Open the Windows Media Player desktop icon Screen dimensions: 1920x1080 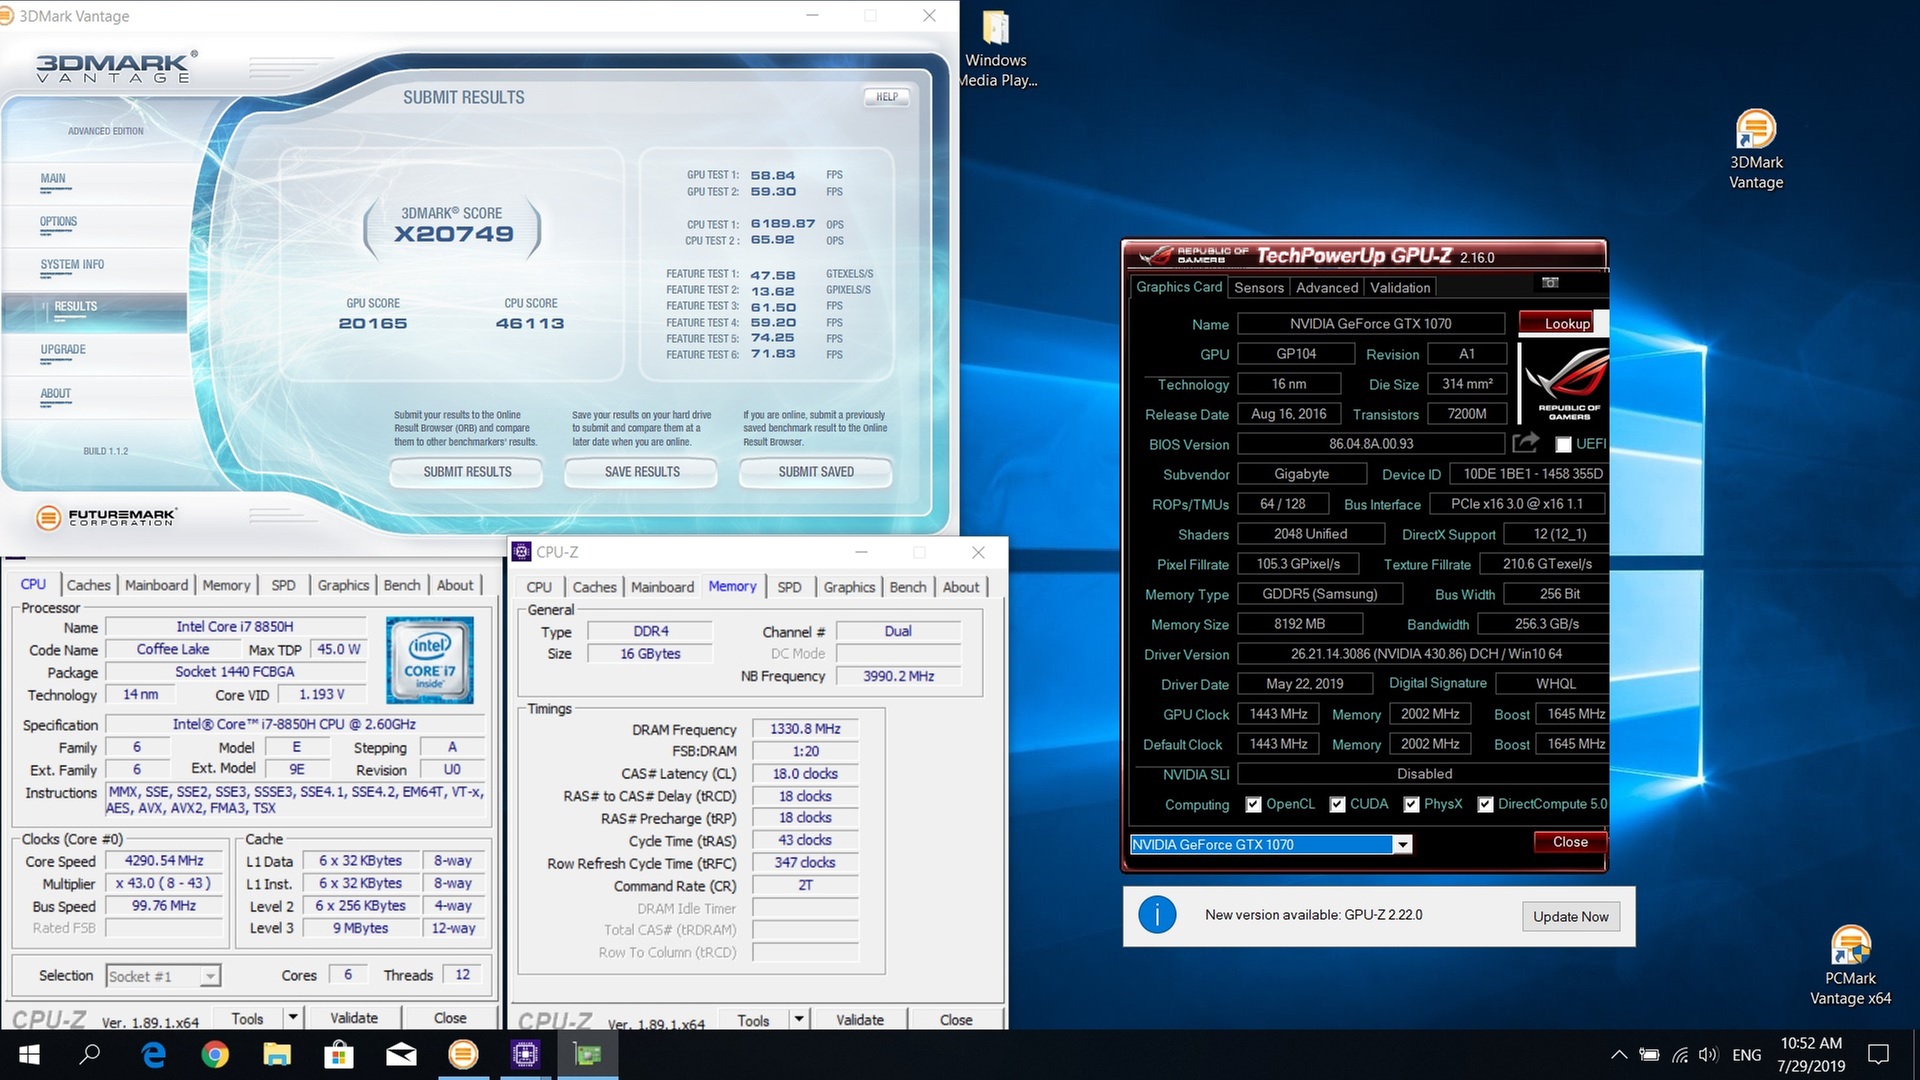997,49
